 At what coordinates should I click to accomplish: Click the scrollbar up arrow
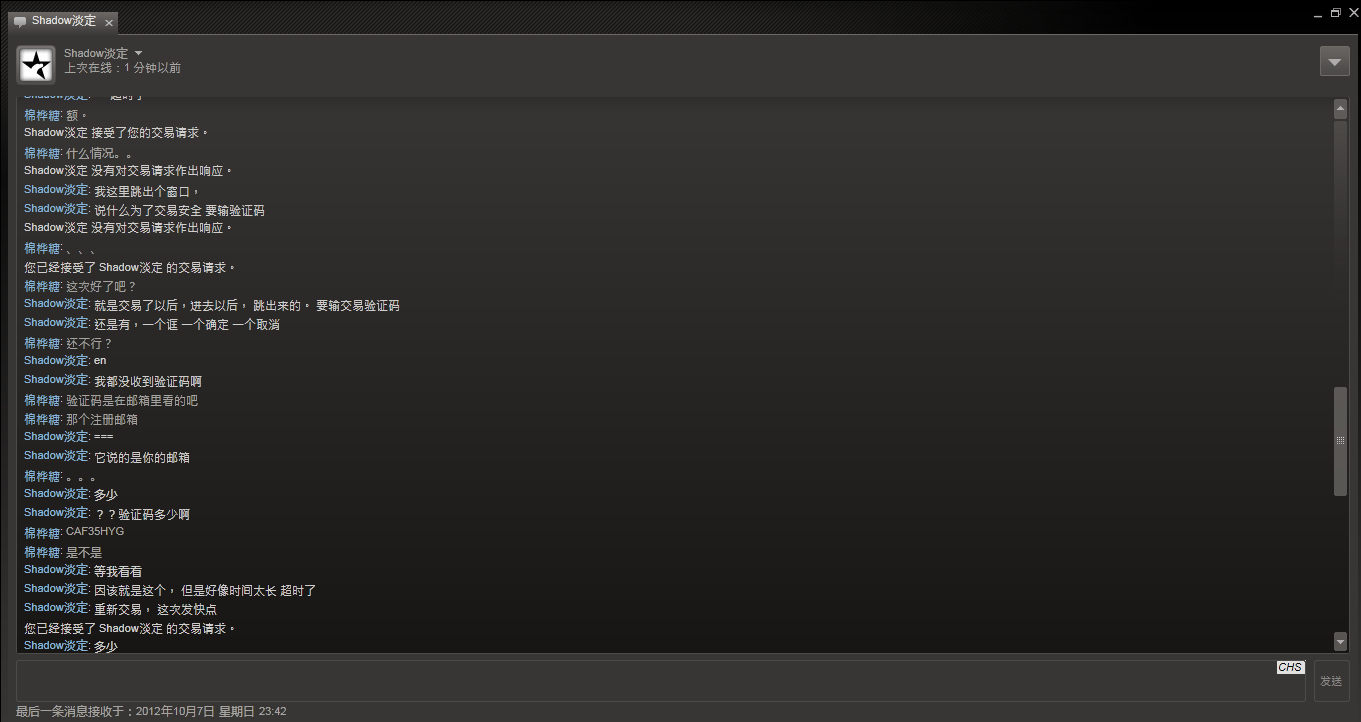1340,108
